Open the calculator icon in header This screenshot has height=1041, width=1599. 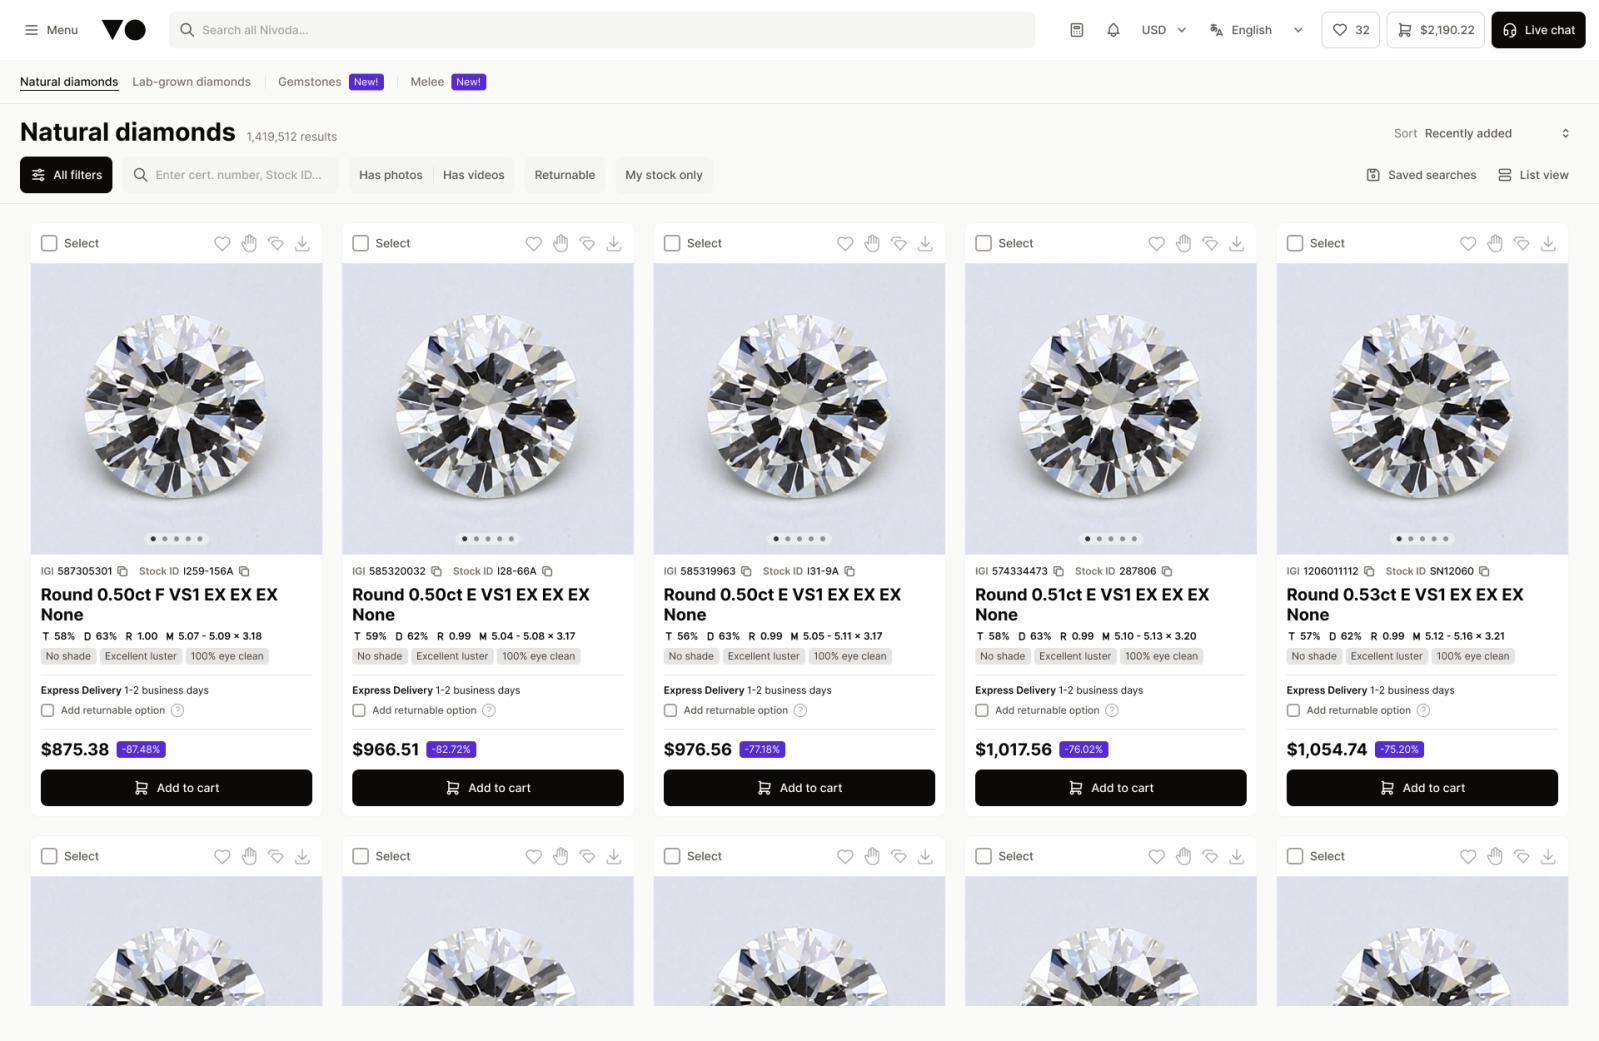coord(1077,30)
